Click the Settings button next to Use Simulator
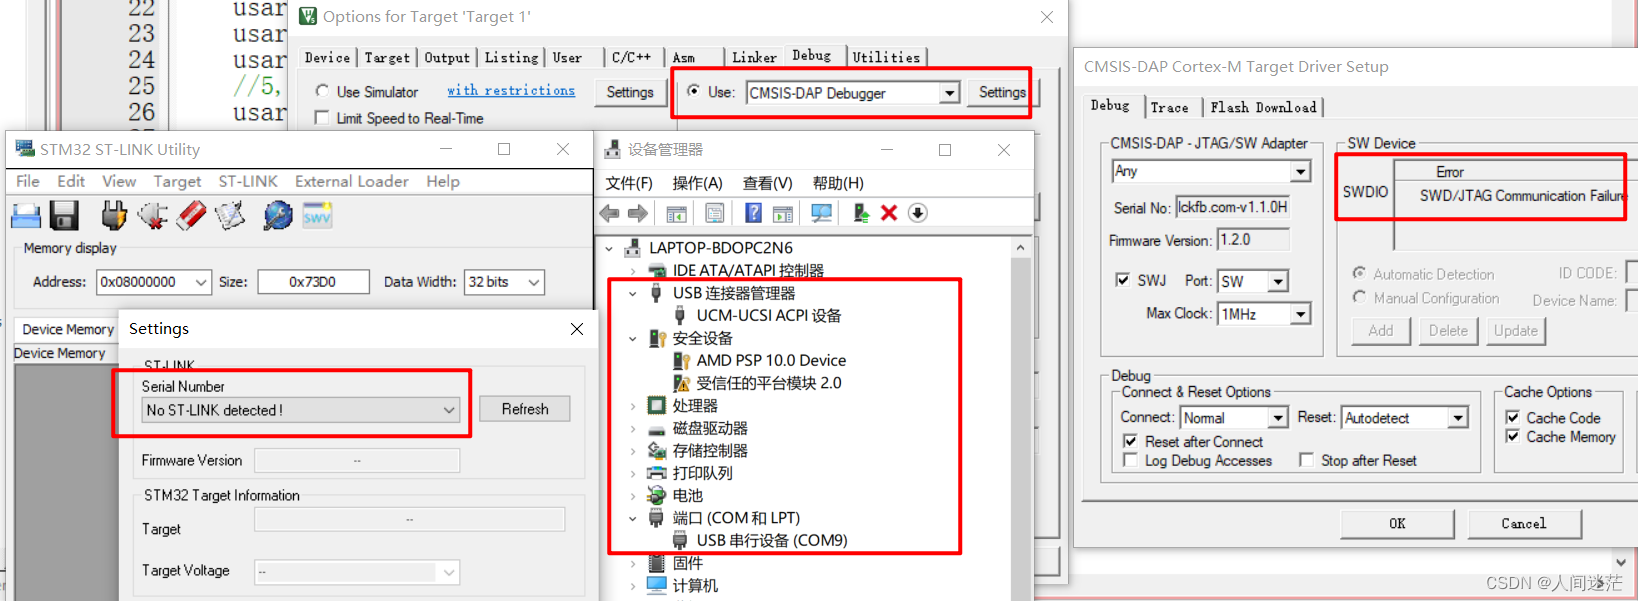The image size is (1638, 601). point(630,92)
